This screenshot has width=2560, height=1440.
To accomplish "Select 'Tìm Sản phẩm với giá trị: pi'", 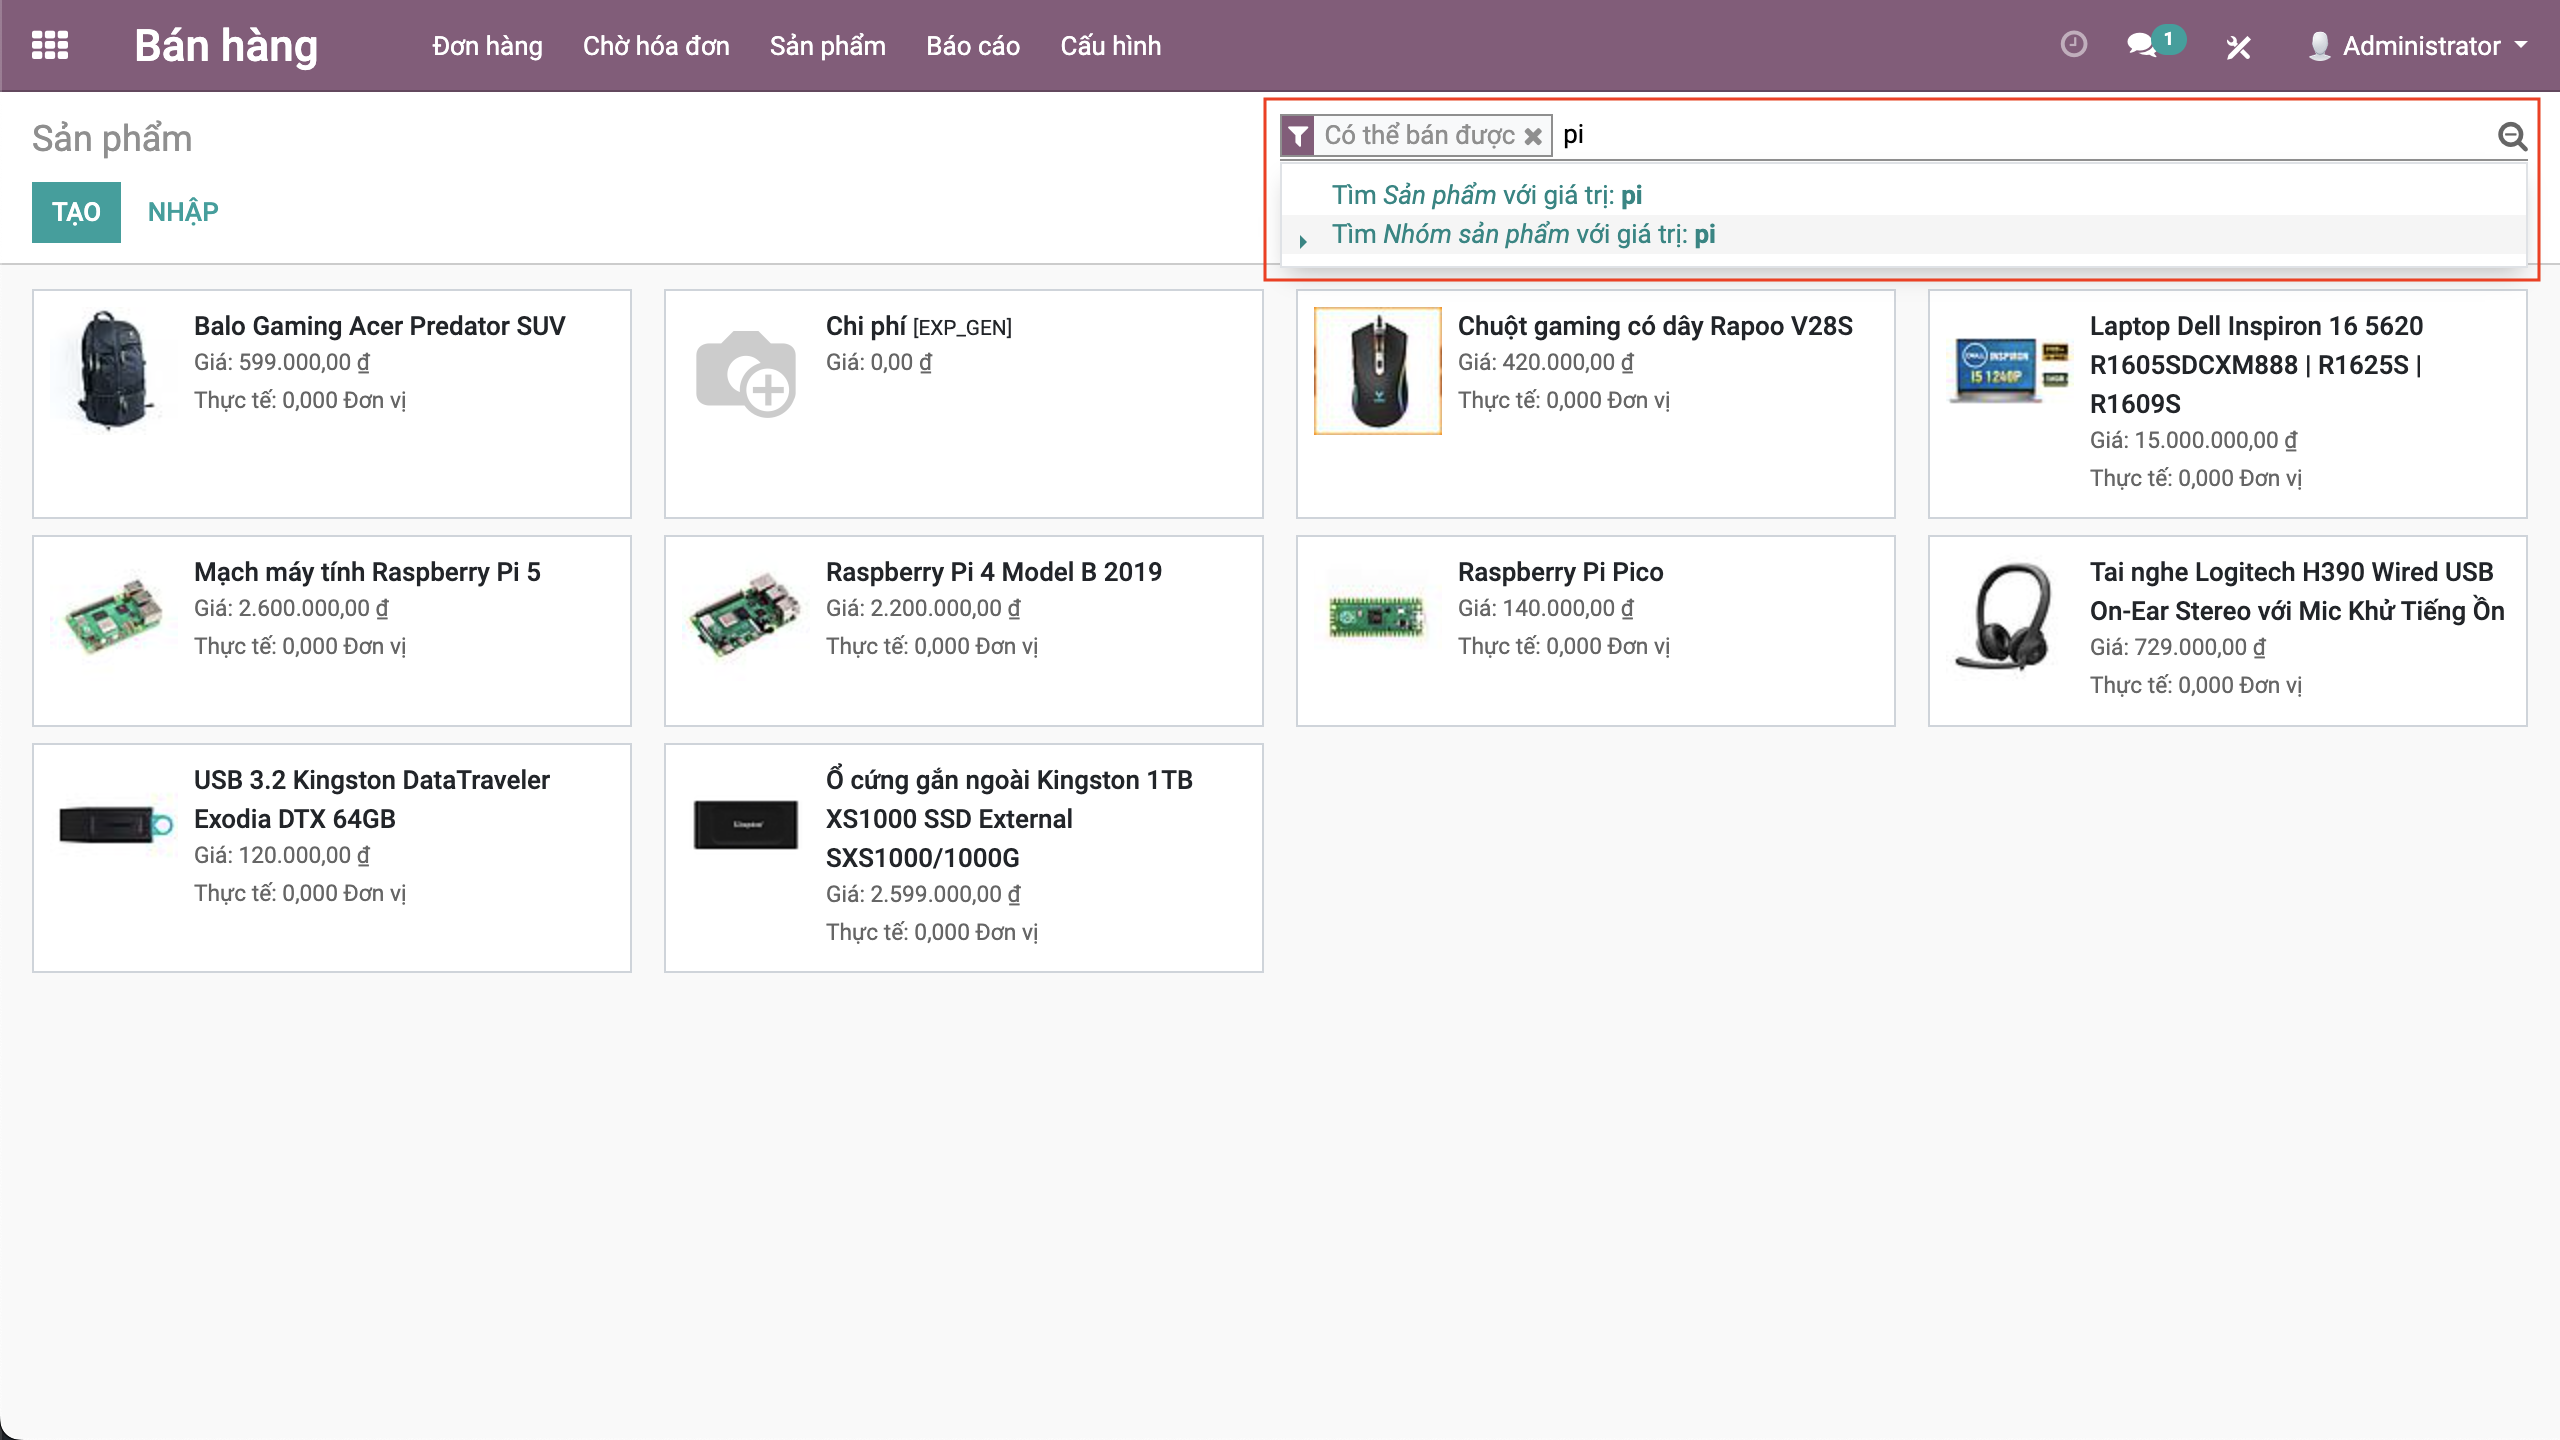I will 1486,195.
